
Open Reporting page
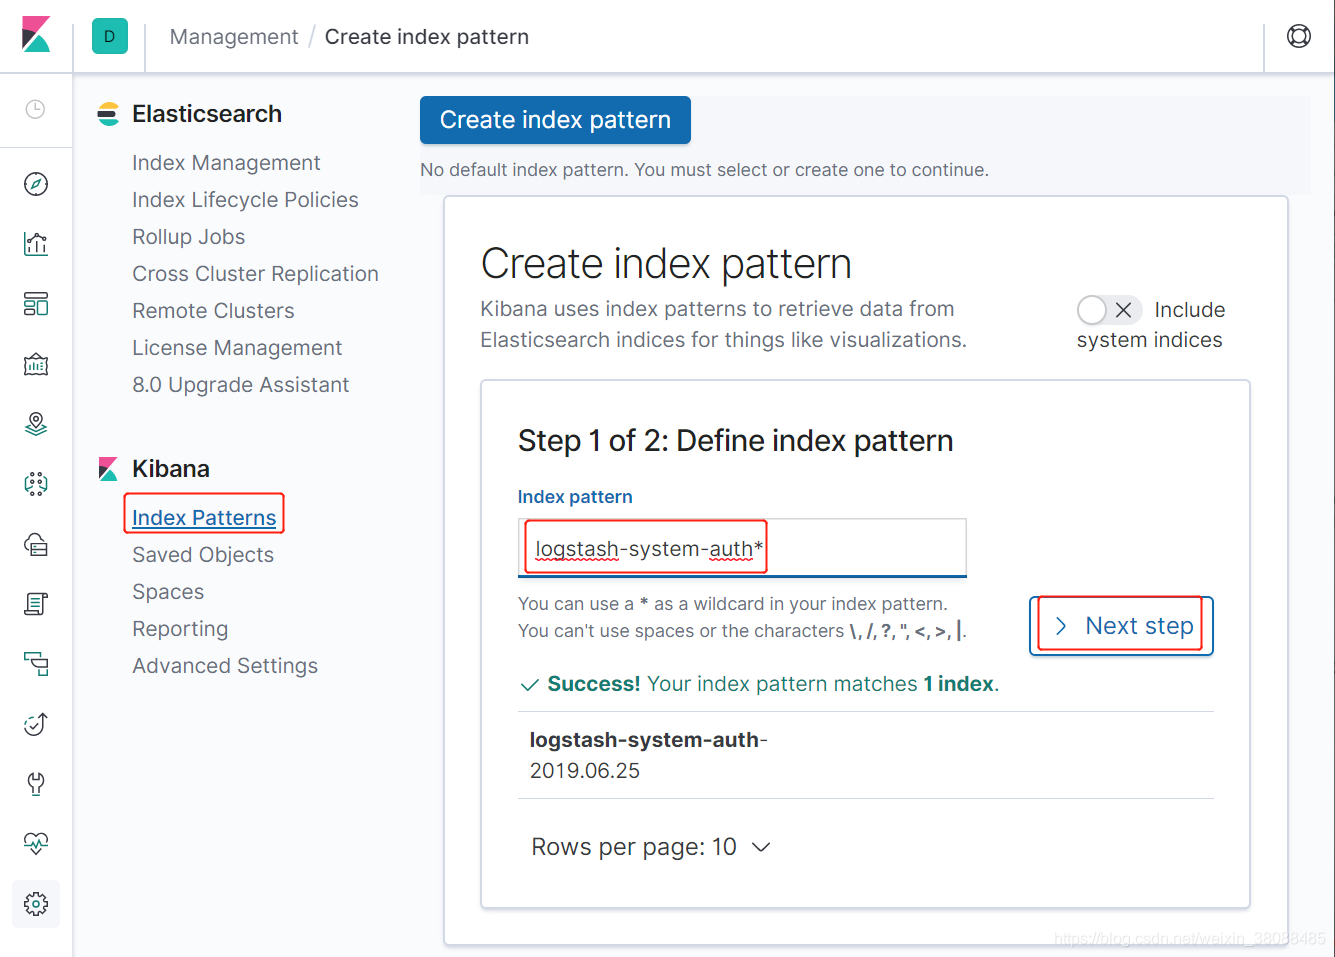point(180,629)
